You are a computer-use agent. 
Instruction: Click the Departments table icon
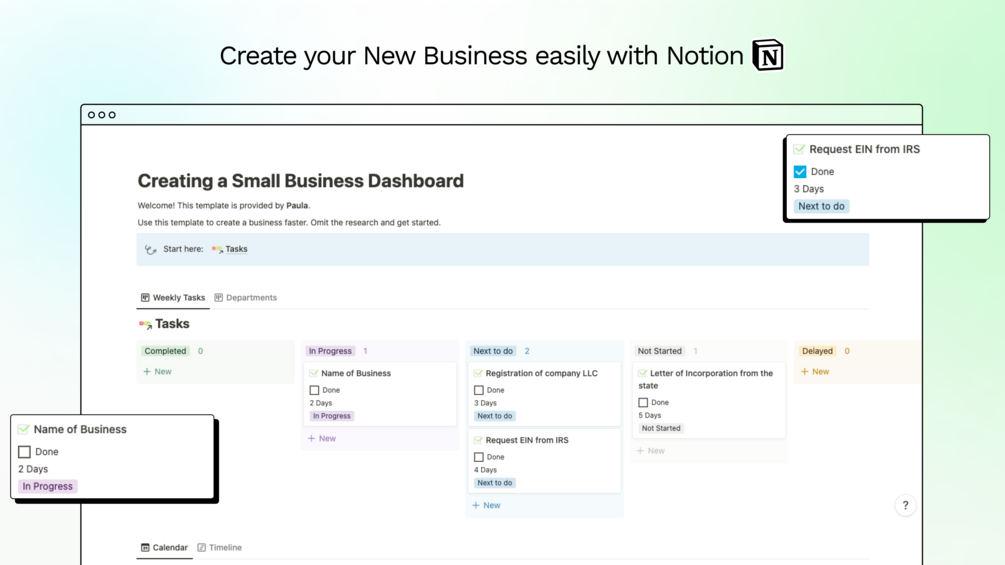click(219, 297)
